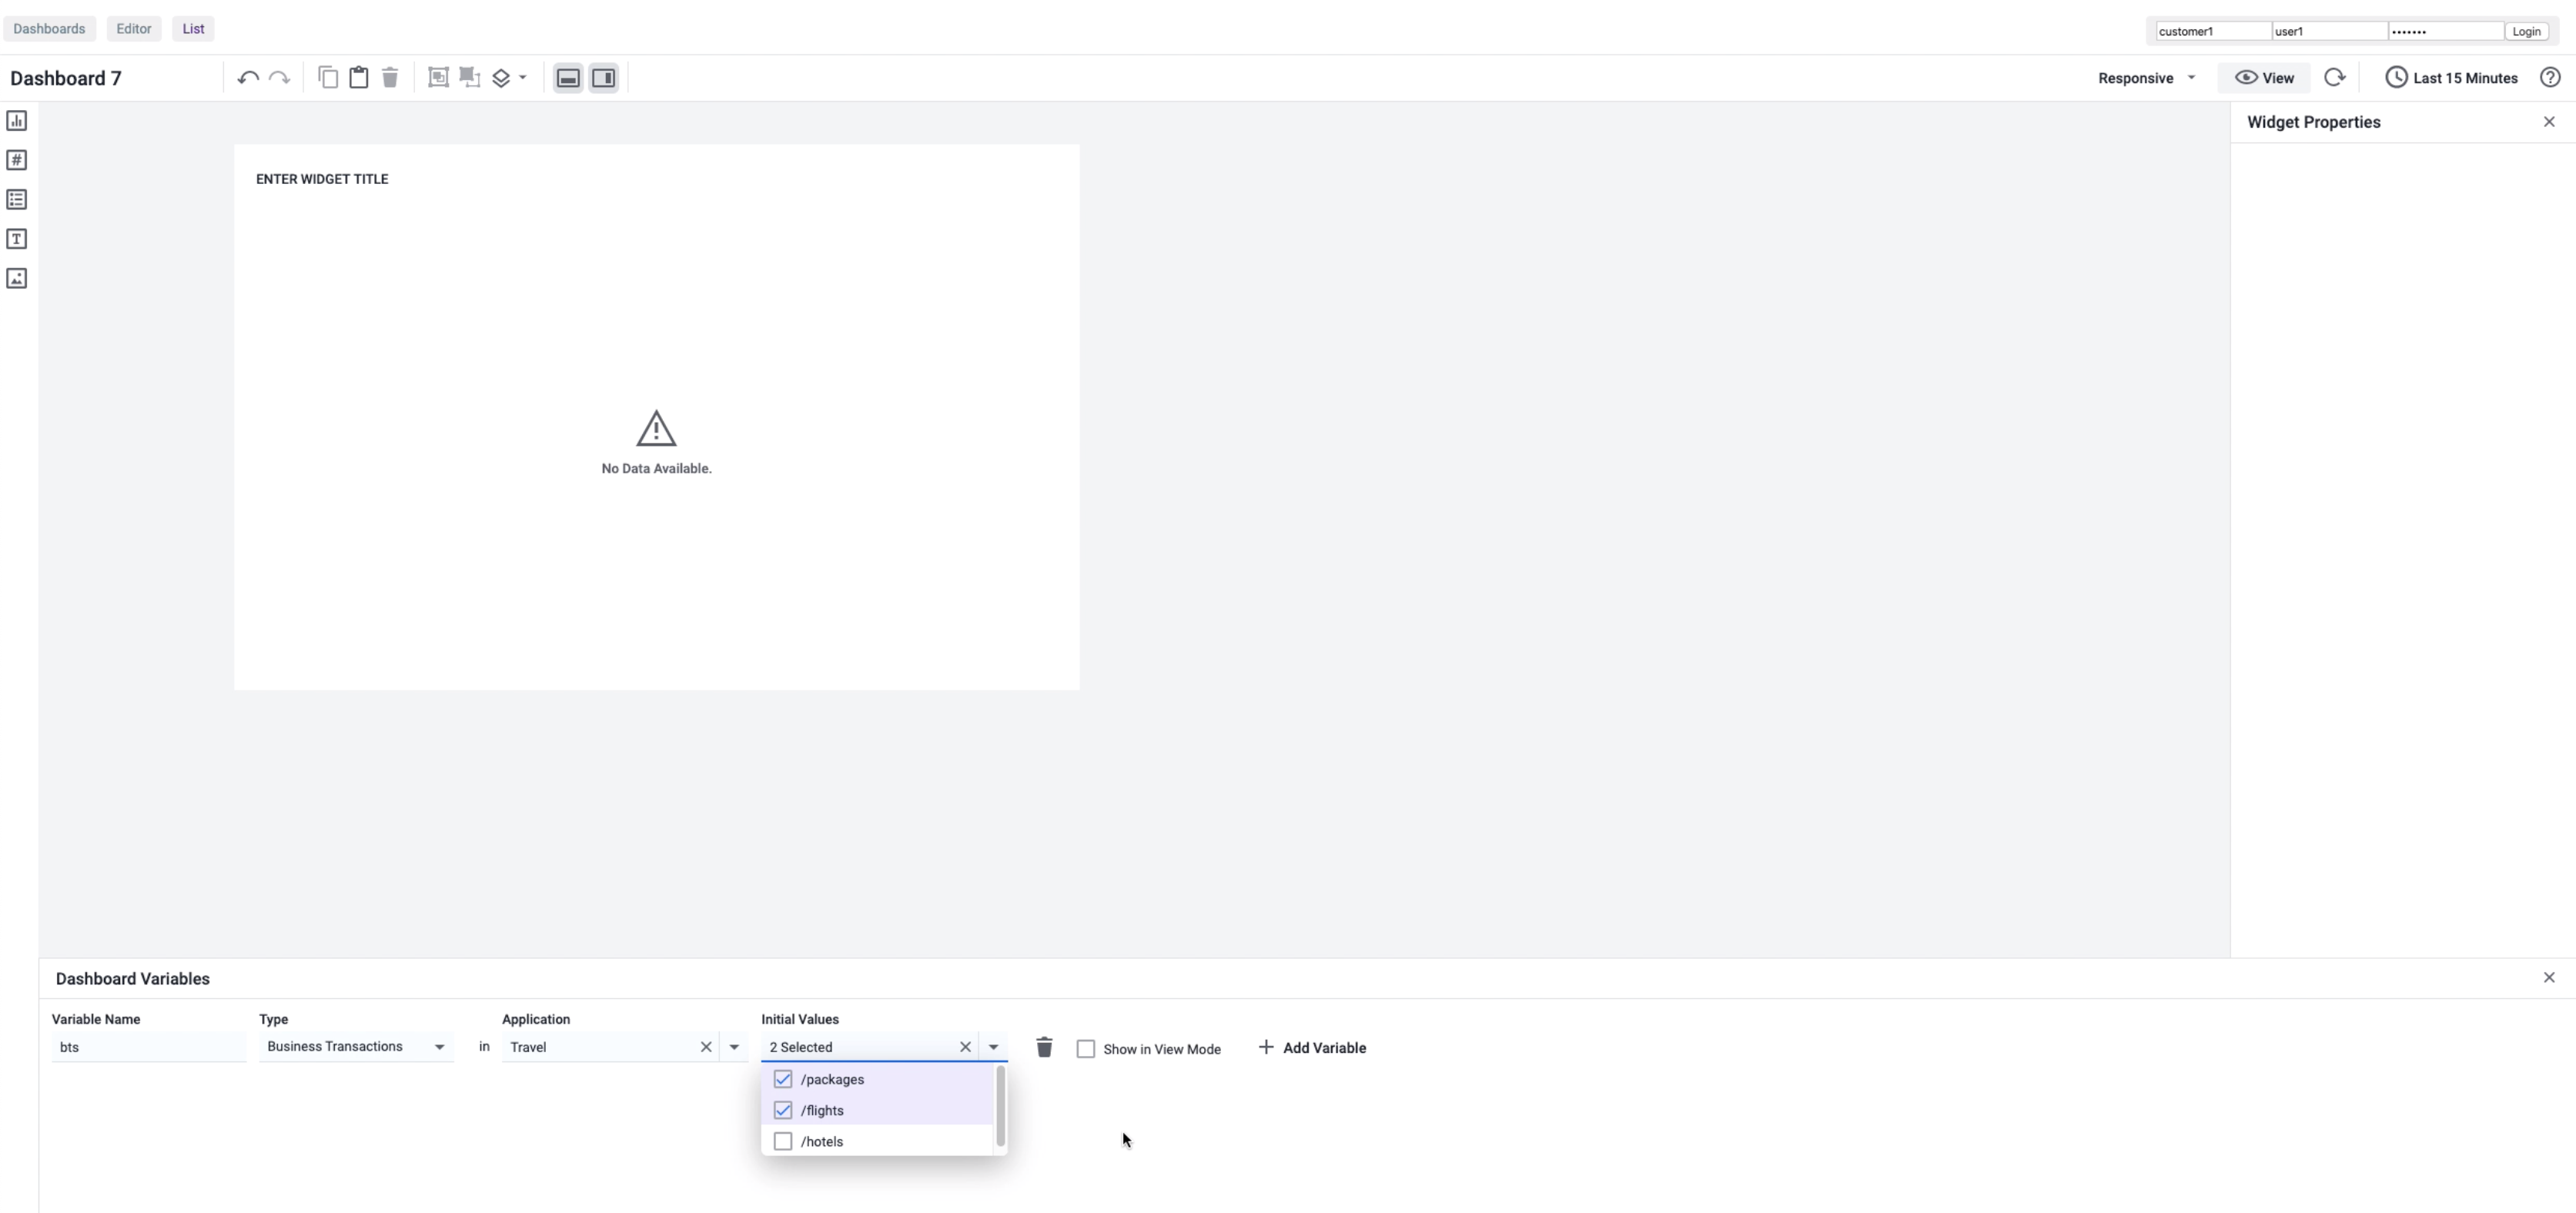Close the Widget Properties panel
This screenshot has width=2576, height=1213.
pyautogui.click(x=2549, y=122)
